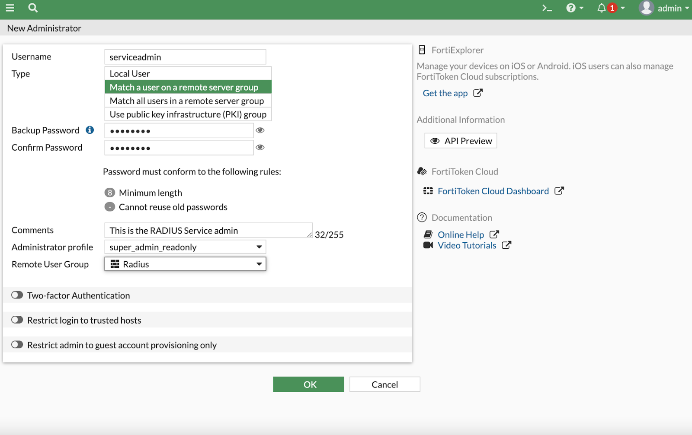
Task: Open the hamburger navigation menu
Action: [x=10, y=8]
